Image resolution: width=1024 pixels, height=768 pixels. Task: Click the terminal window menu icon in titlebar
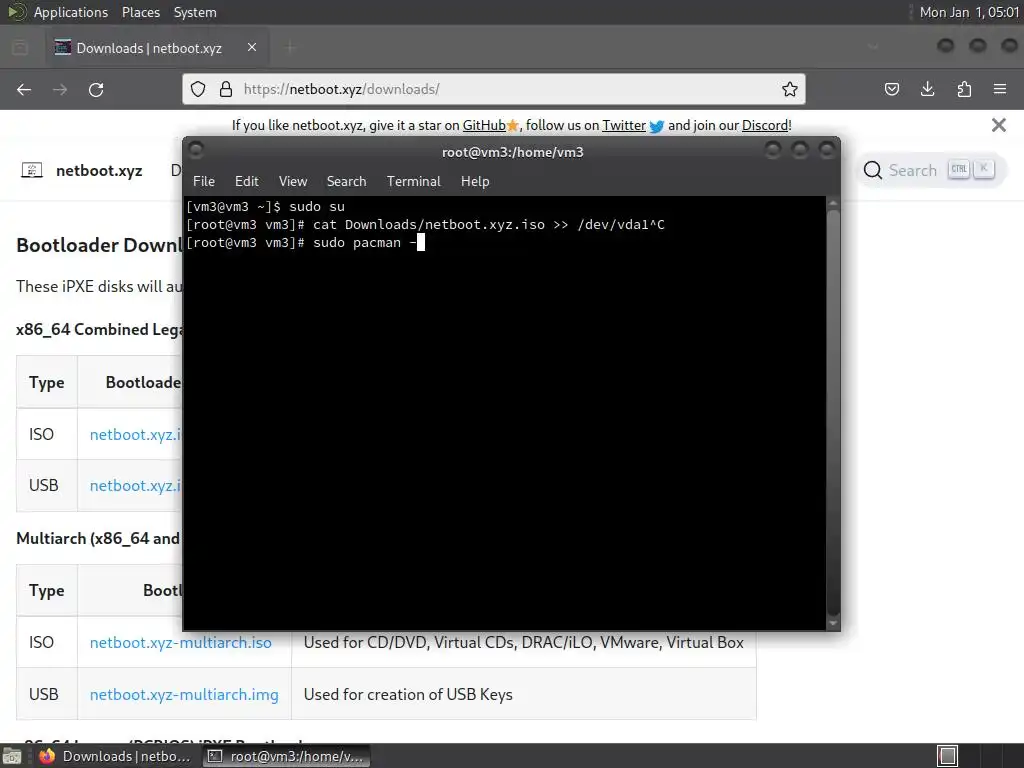[x=196, y=150]
